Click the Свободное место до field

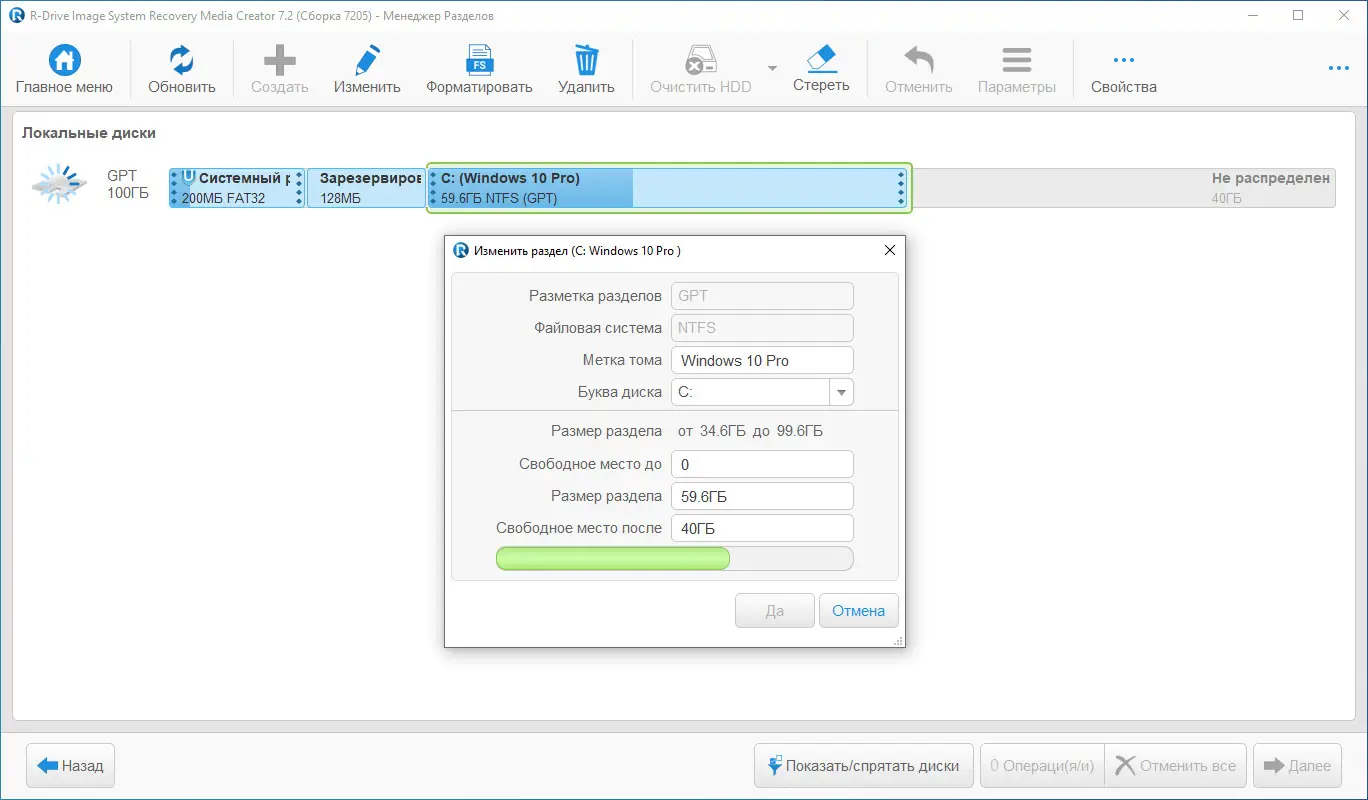pos(762,464)
